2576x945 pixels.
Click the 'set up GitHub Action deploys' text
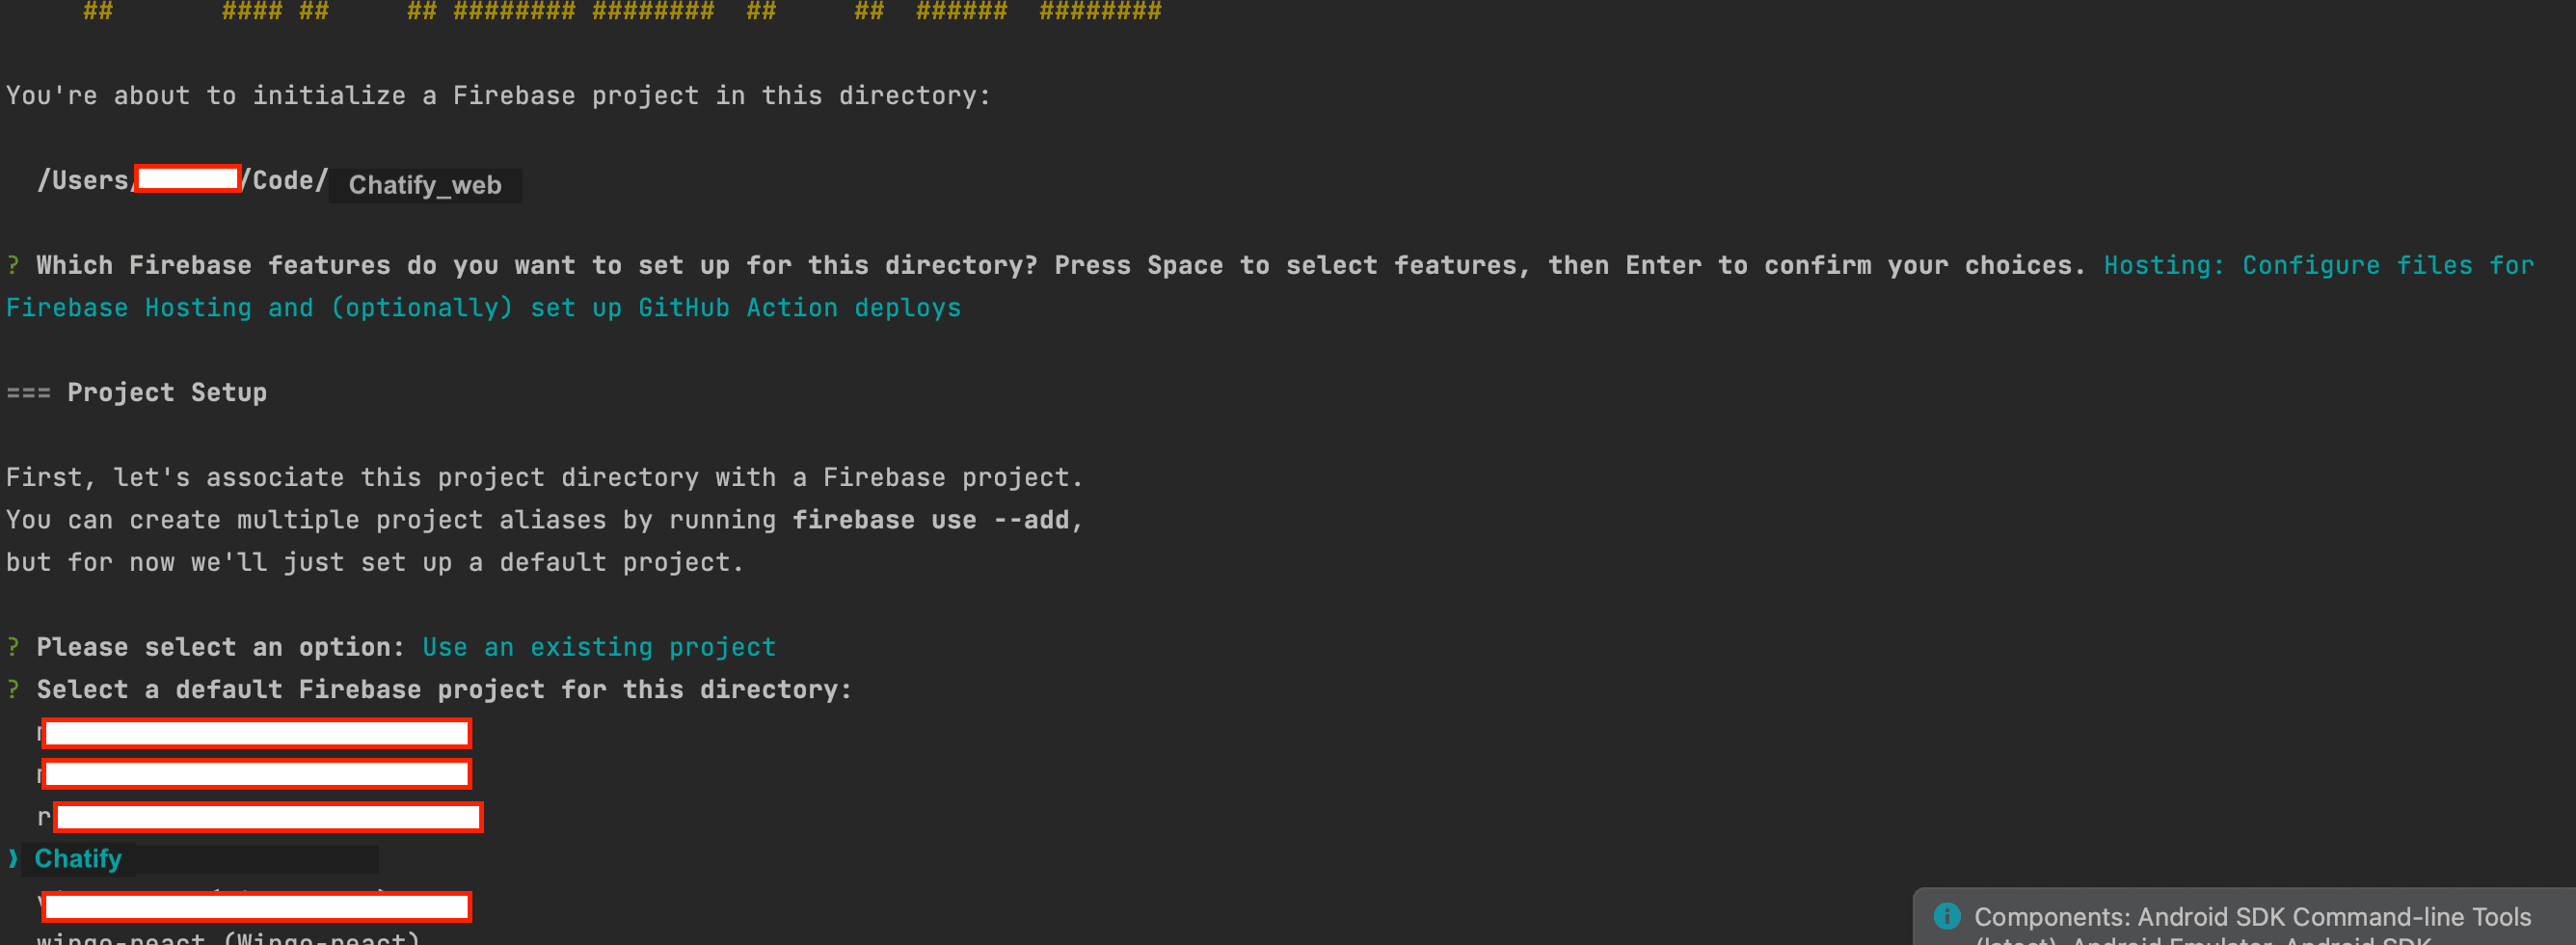pos(745,307)
